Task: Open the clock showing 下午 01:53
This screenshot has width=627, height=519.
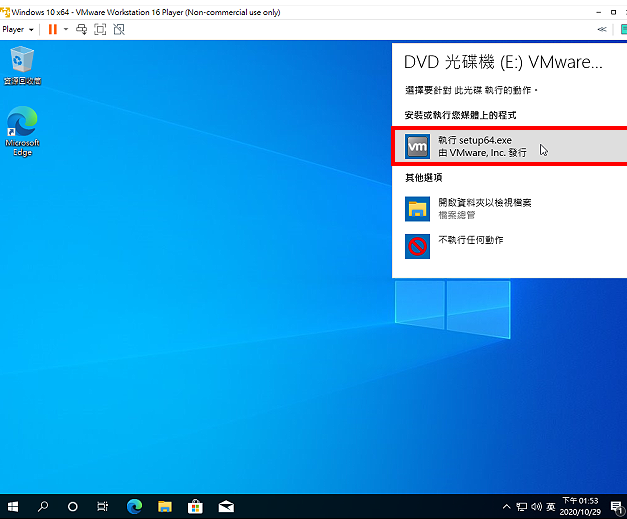Action: coord(580,506)
